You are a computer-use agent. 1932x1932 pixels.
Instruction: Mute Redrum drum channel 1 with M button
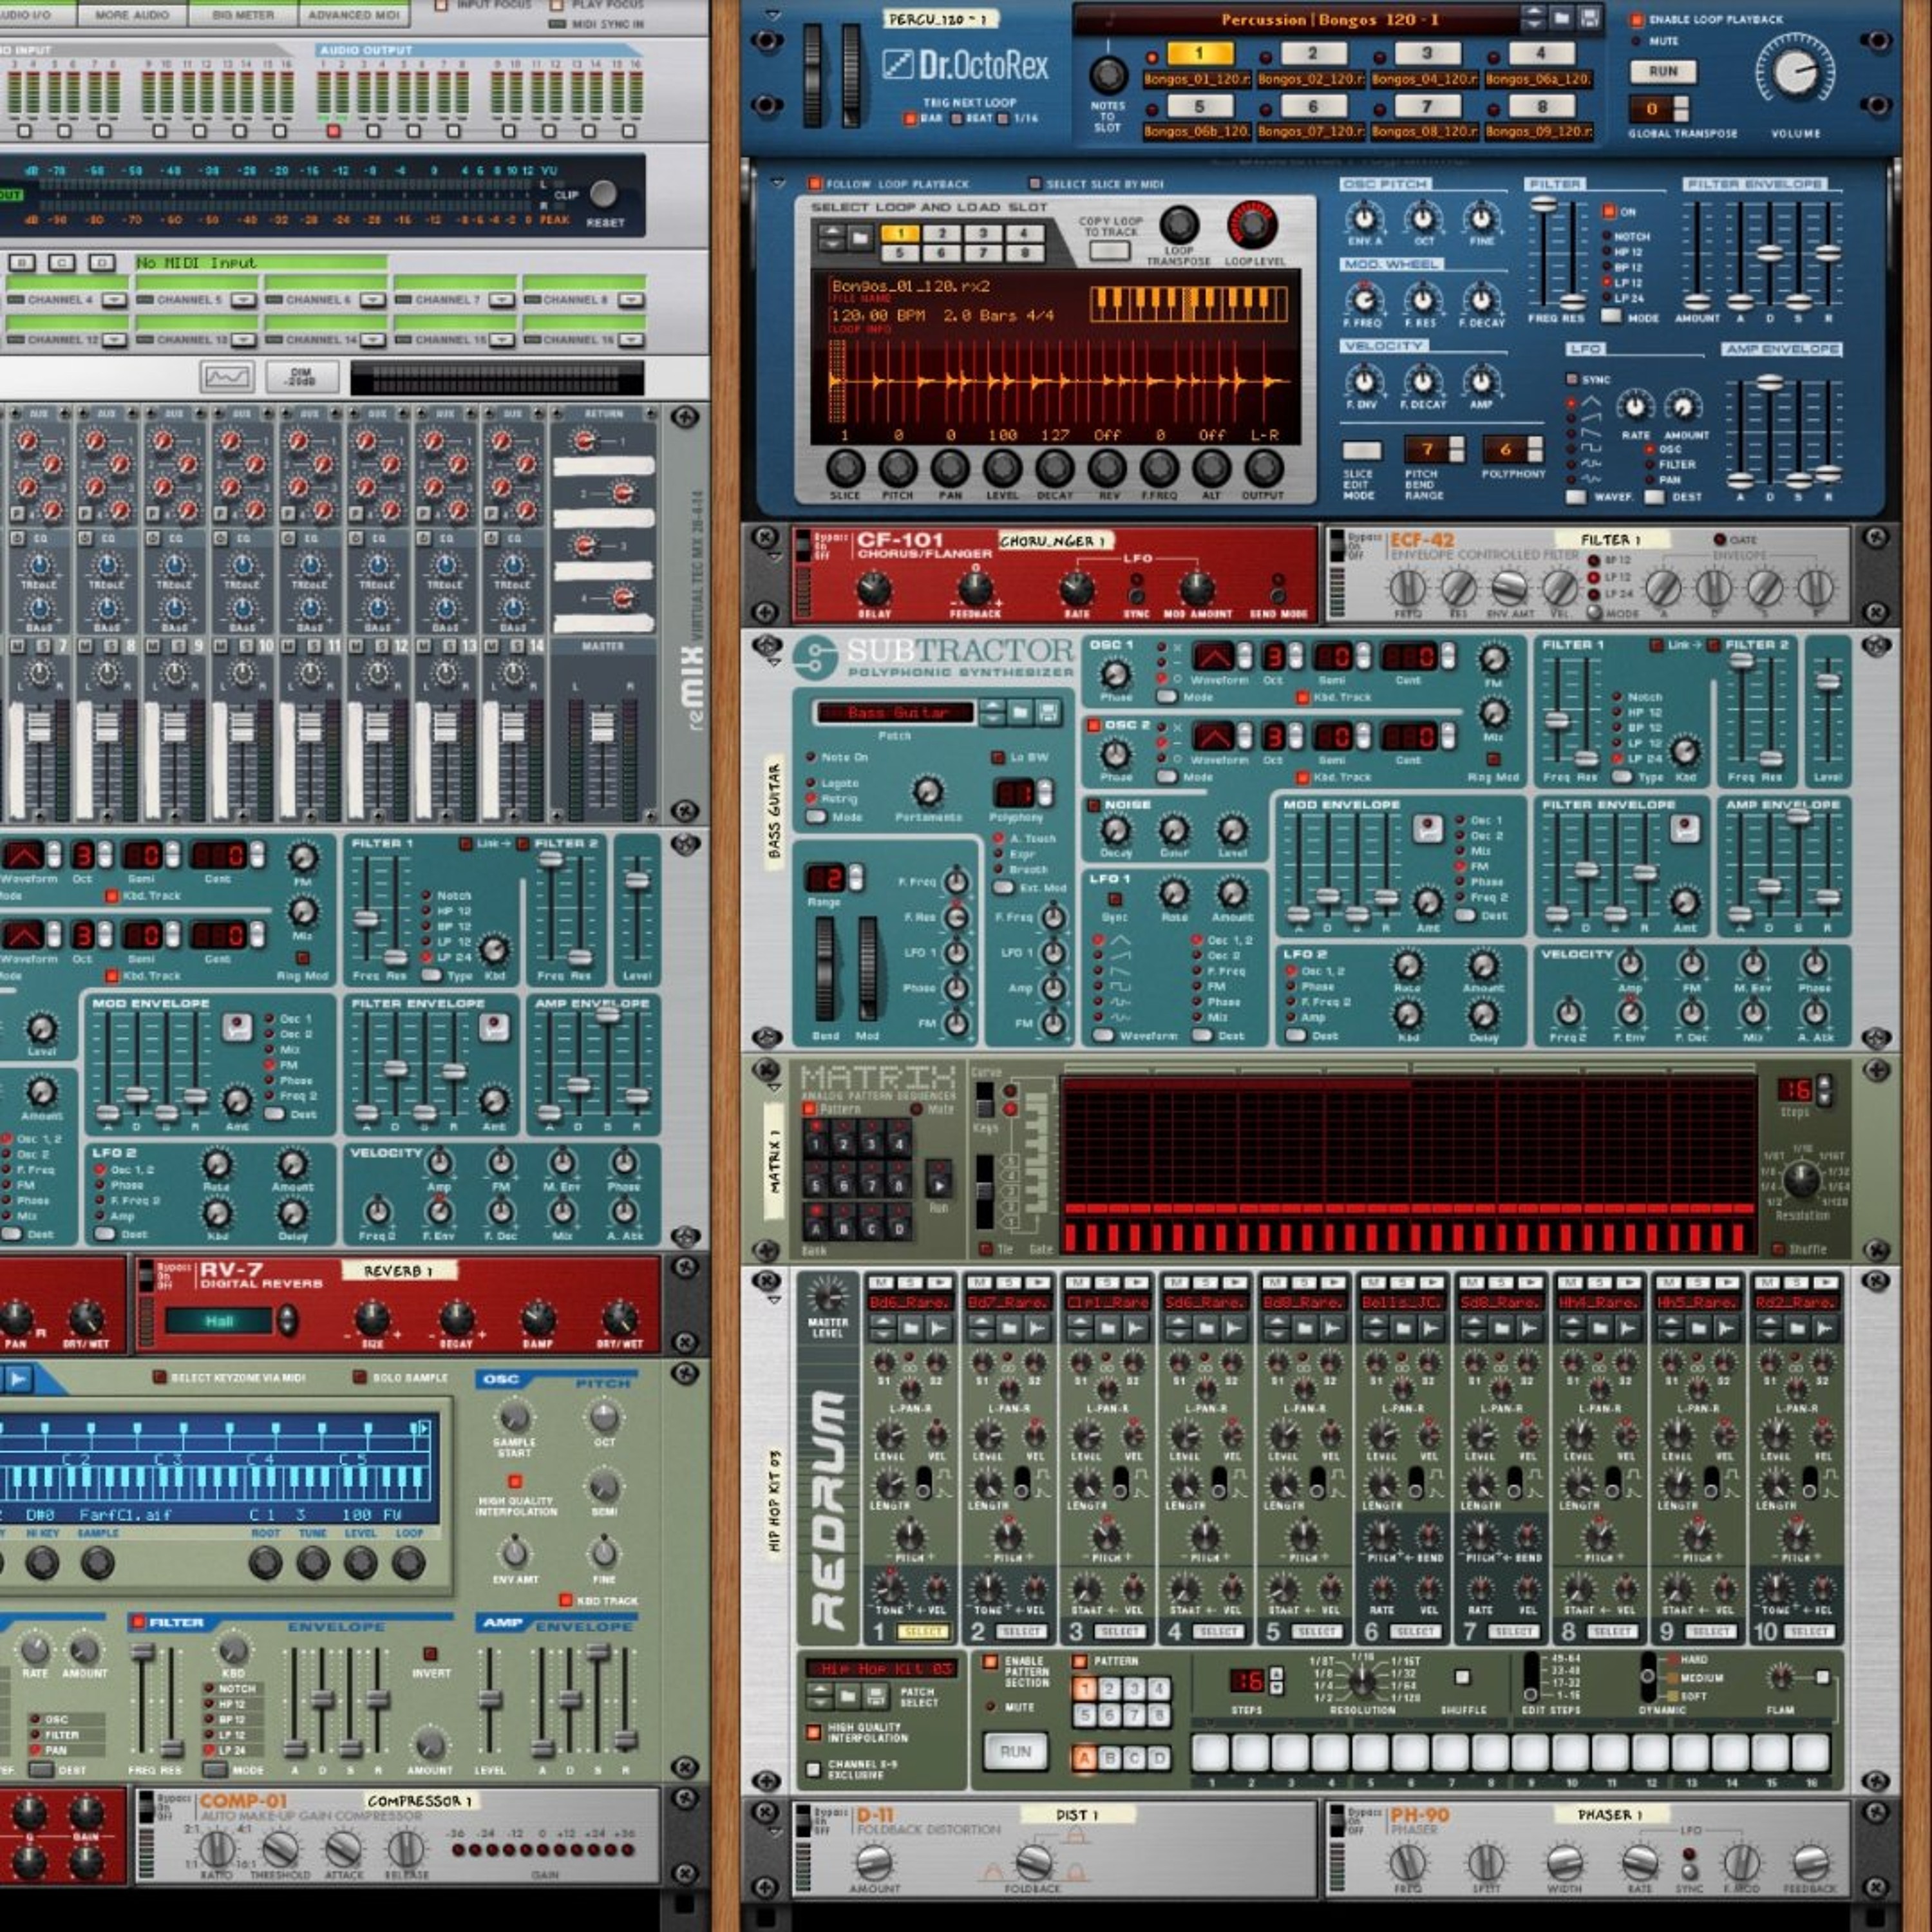(881, 1283)
